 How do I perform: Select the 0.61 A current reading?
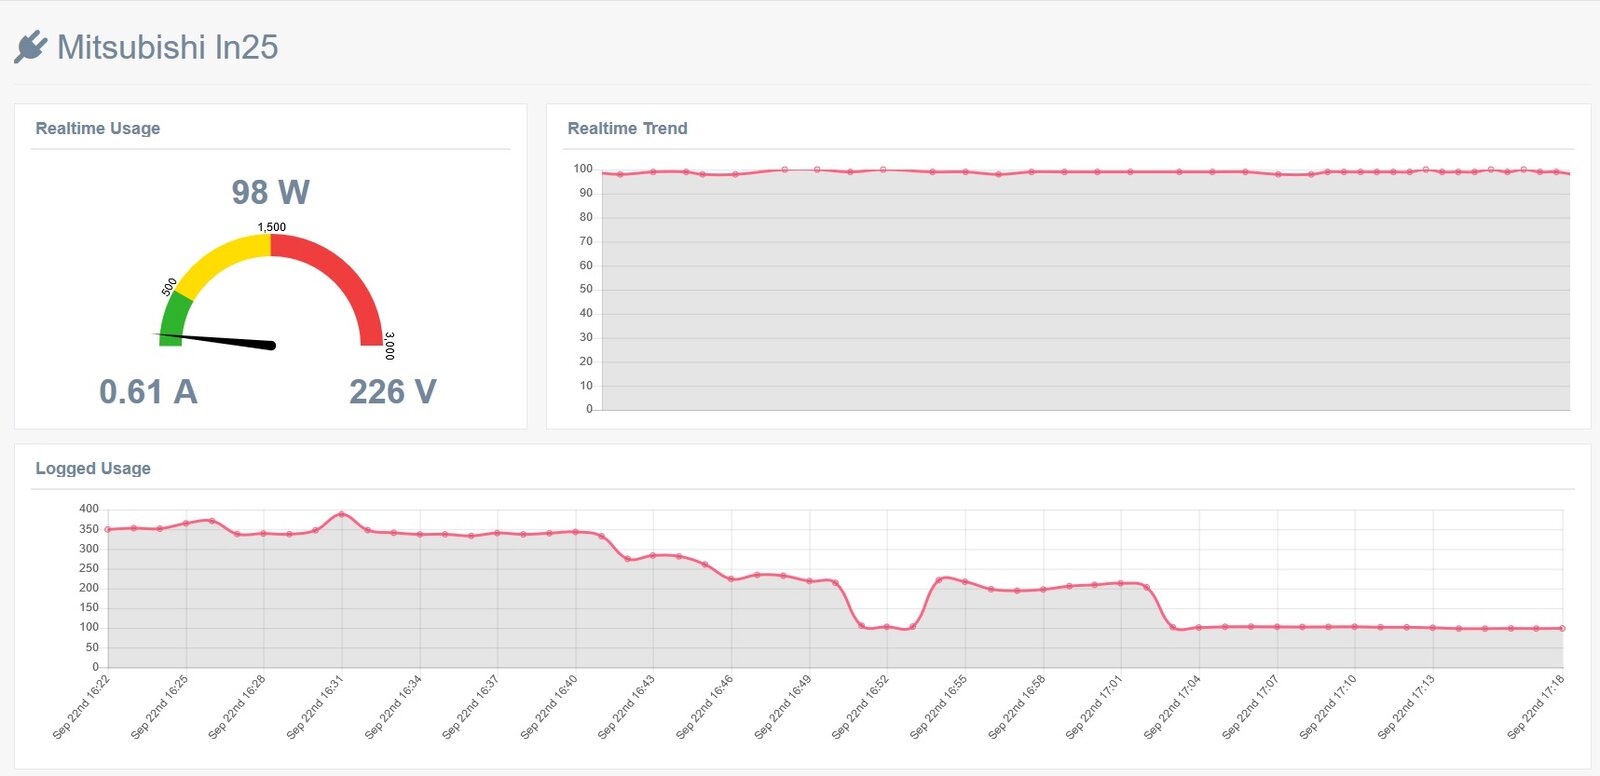(148, 392)
